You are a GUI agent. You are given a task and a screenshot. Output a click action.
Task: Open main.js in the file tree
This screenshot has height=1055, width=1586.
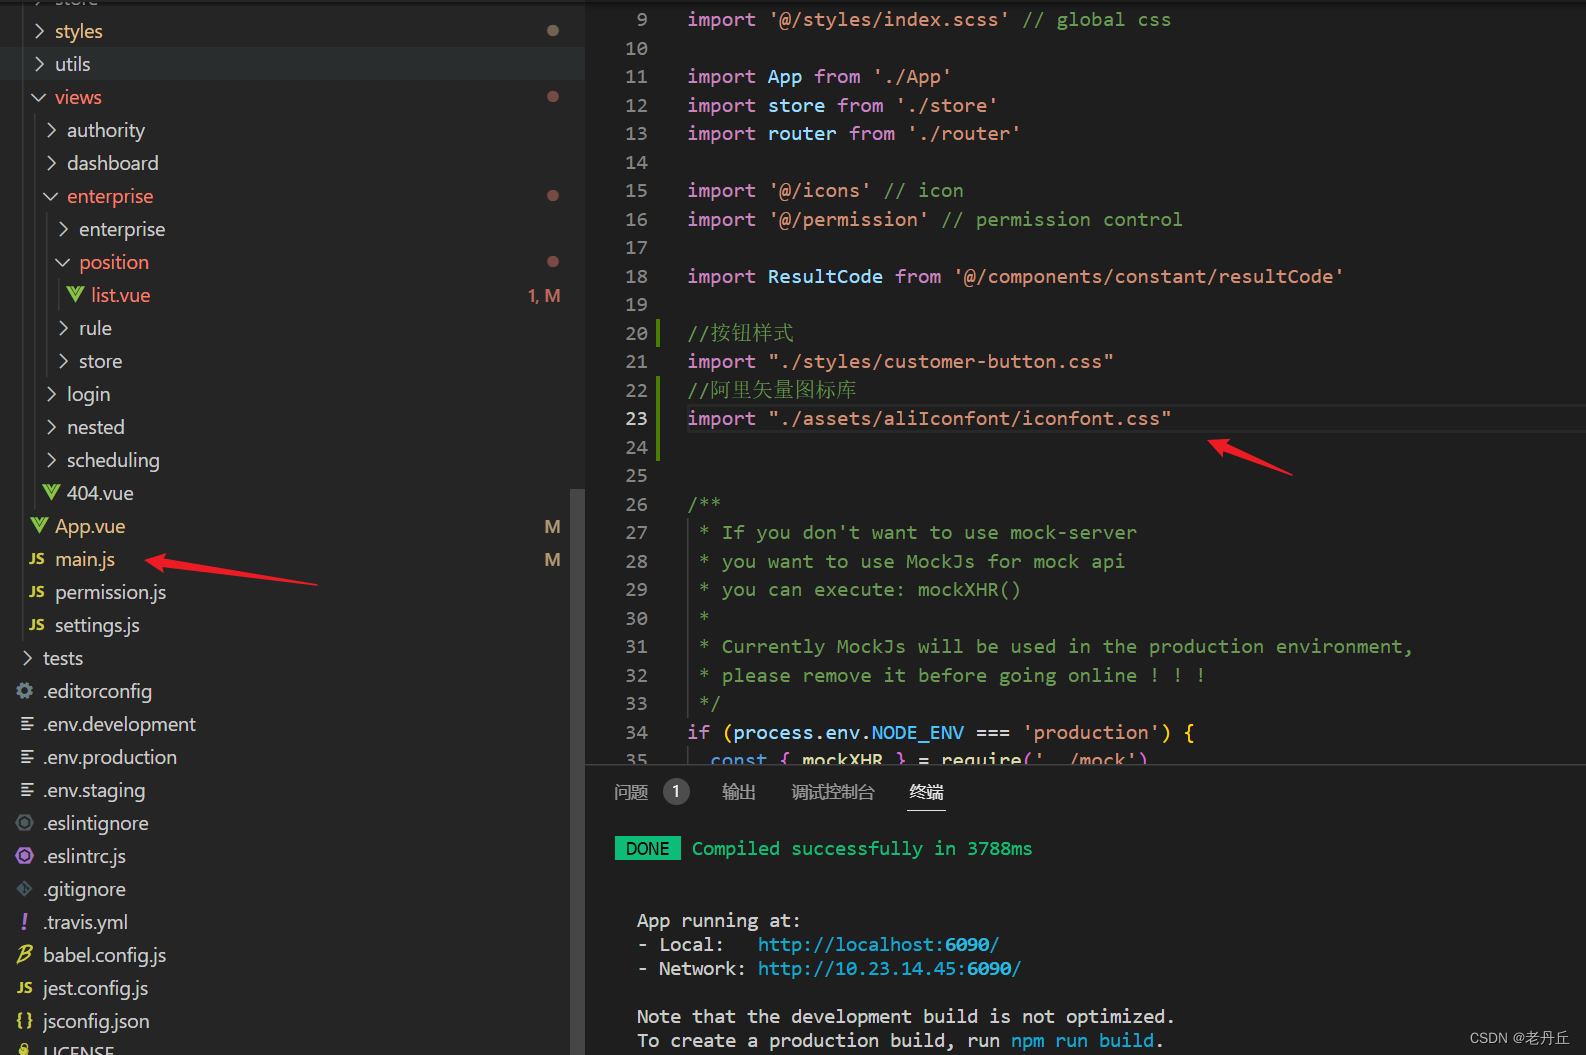click(x=85, y=559)
